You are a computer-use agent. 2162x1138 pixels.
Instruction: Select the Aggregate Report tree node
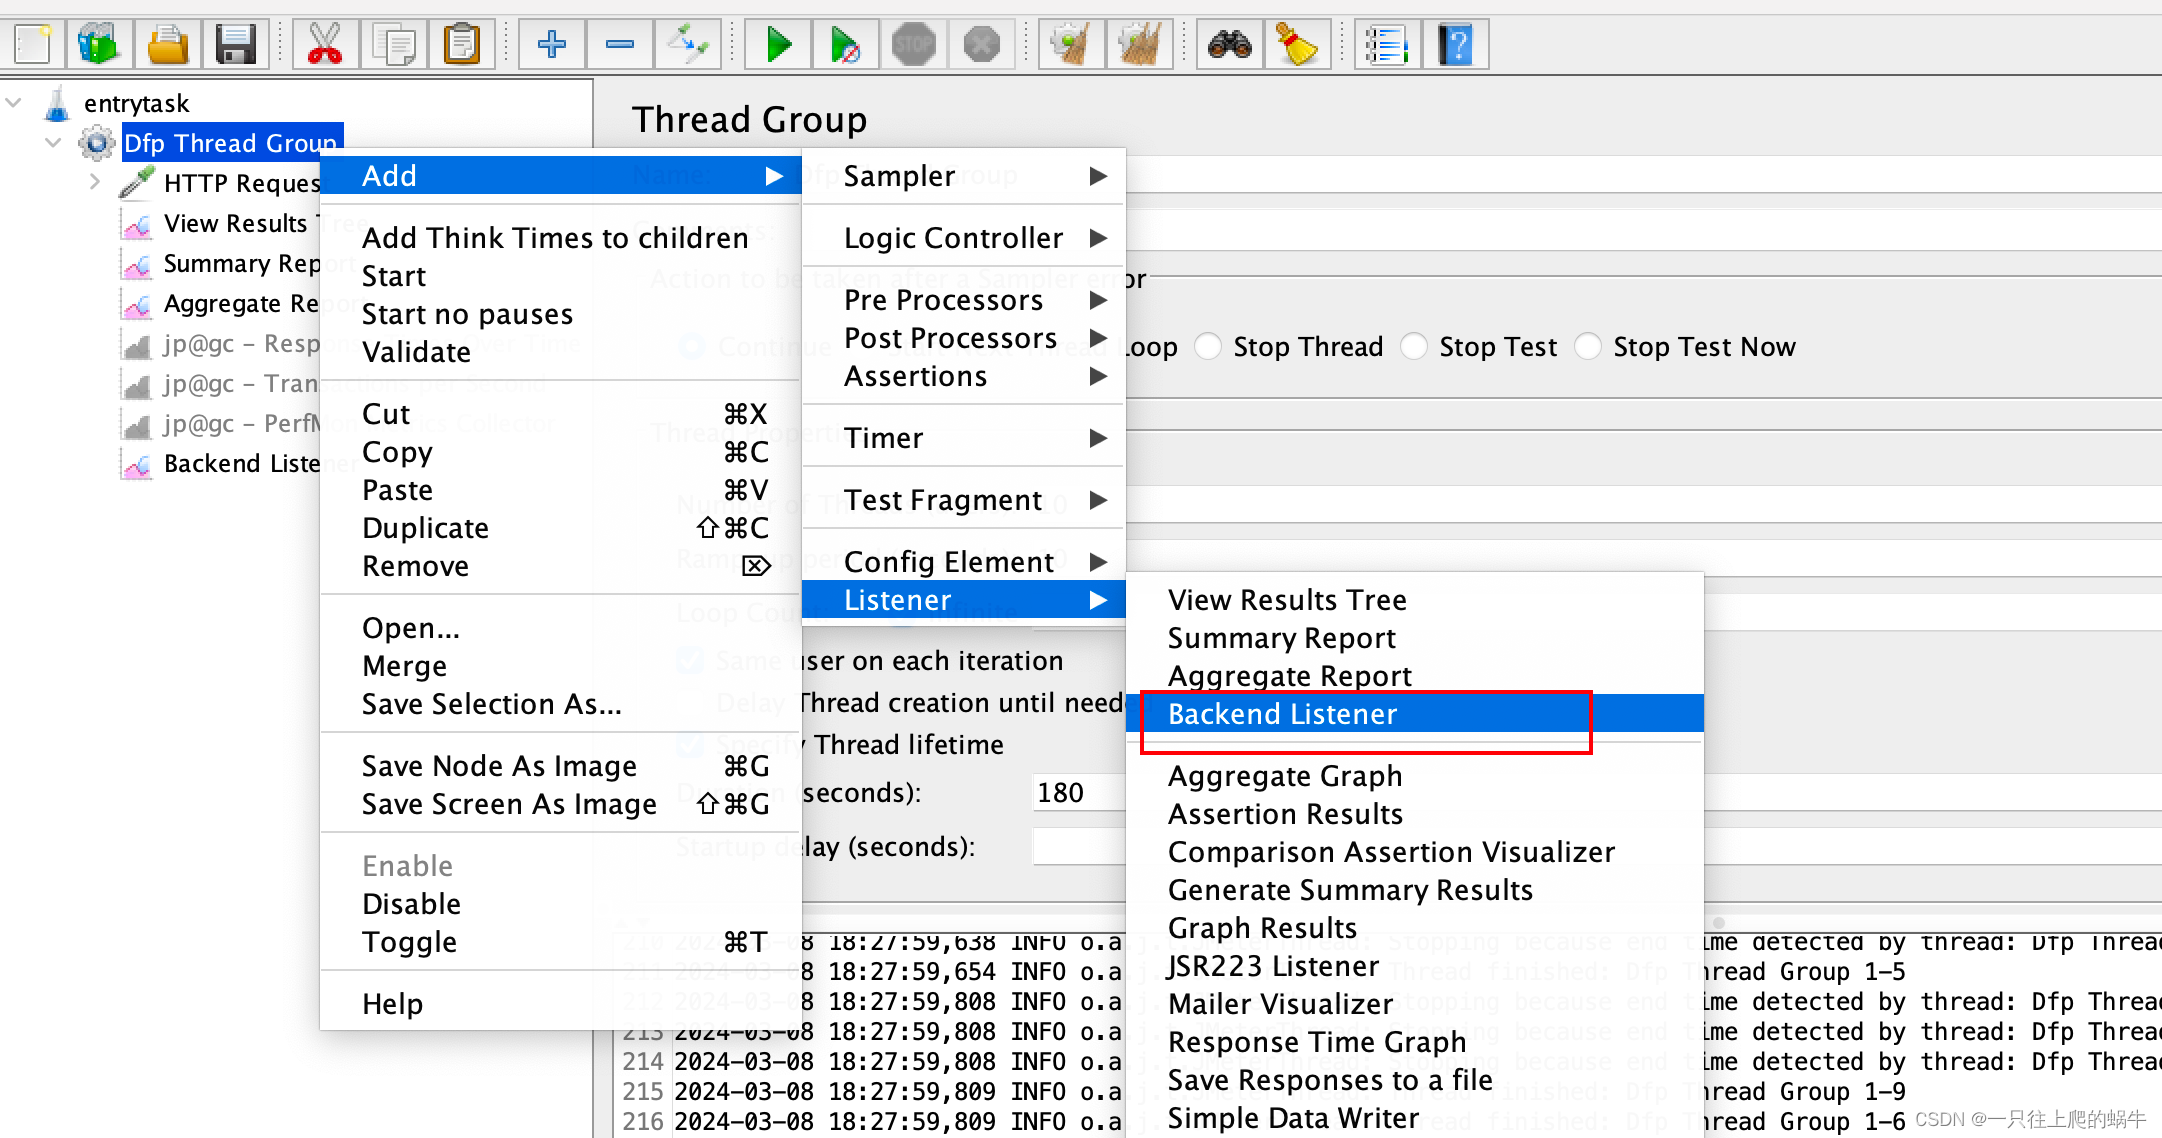pyautogui.click(x=242, y=303)
